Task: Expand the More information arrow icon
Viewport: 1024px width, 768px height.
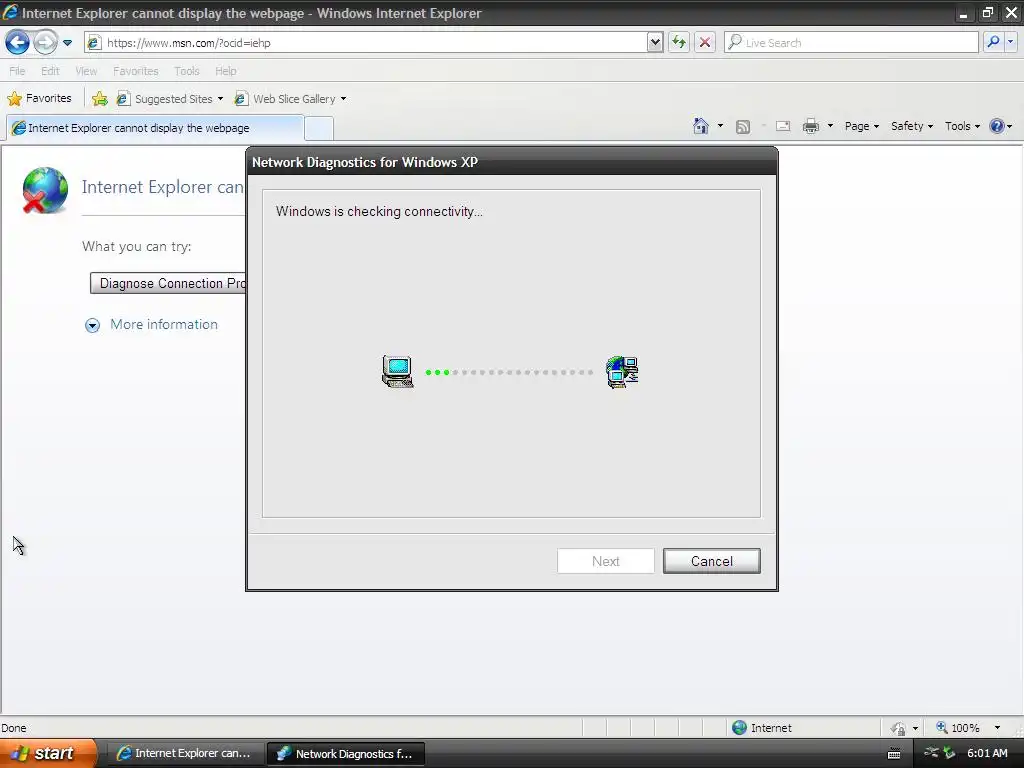Action: [93, 325]
